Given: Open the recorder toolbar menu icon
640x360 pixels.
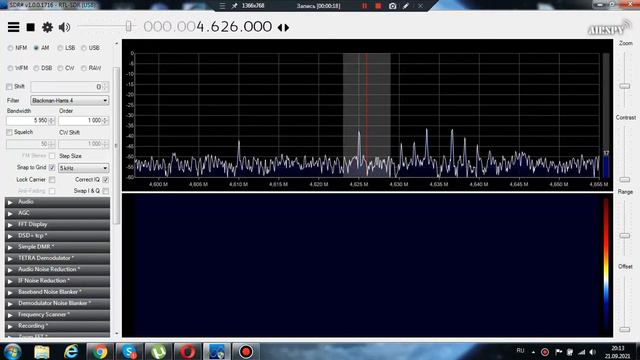Looking at the screenshot, I should click(222, 6).
